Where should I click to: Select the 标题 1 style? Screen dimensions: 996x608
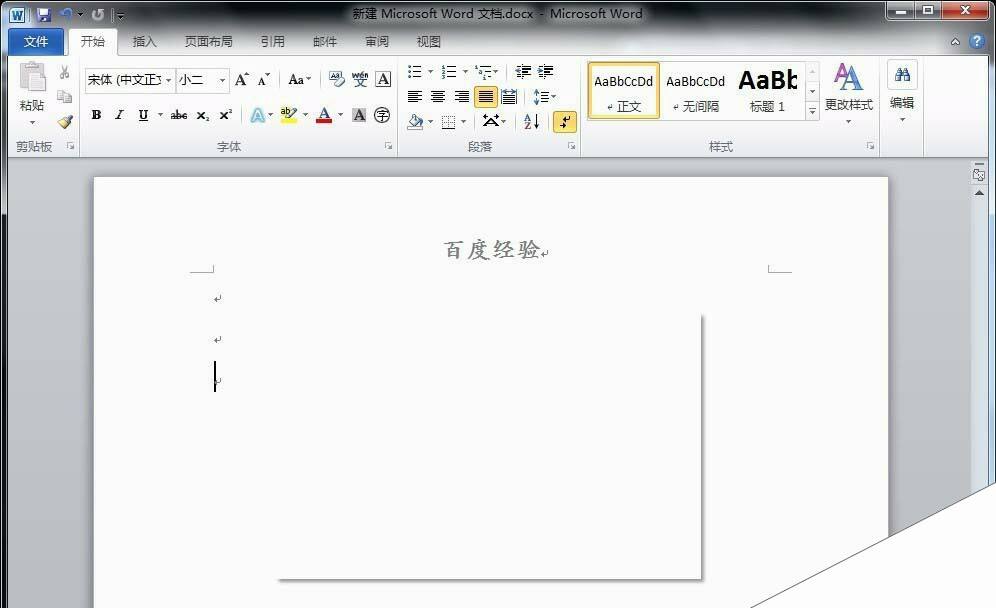tap(768, 91)
